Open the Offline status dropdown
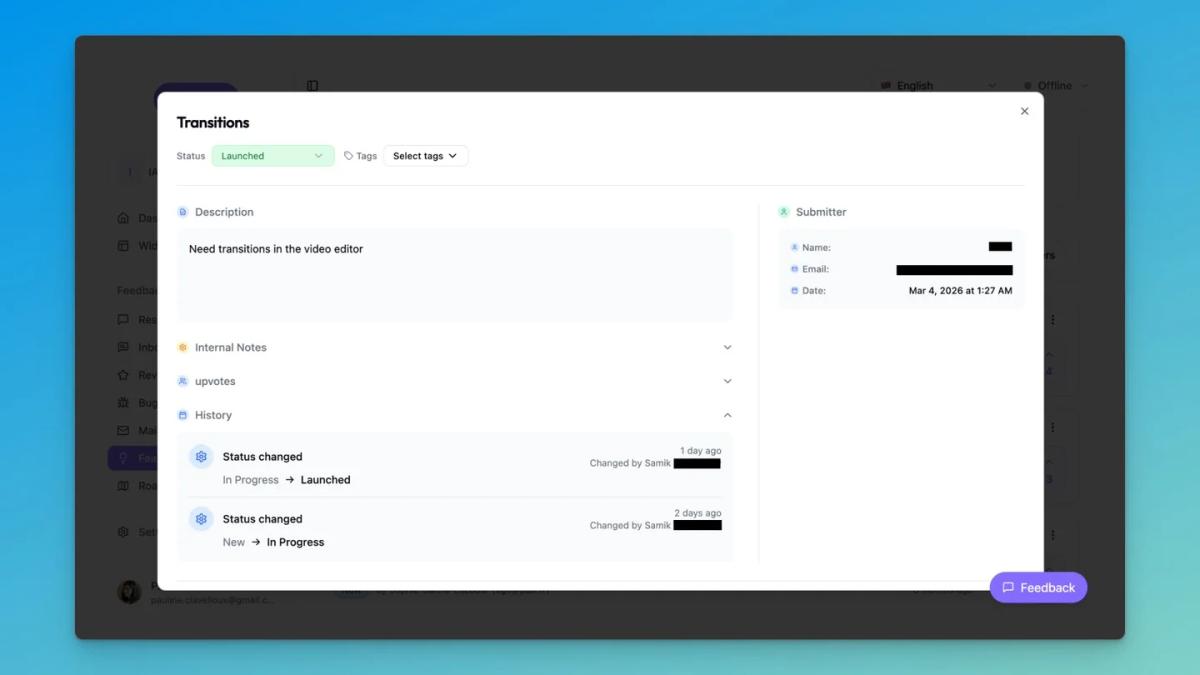The height and width of the screenshot is (675, 1200). [x=1055, y=86]
